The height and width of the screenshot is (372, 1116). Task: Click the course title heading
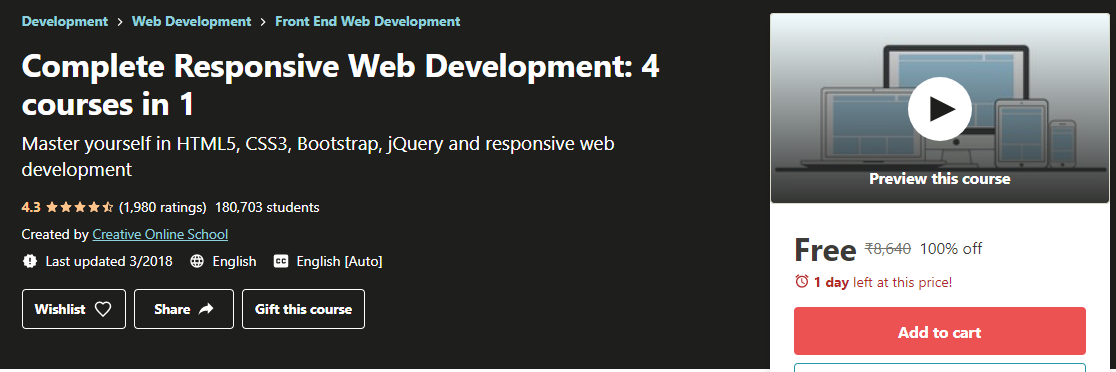point(340,85)
